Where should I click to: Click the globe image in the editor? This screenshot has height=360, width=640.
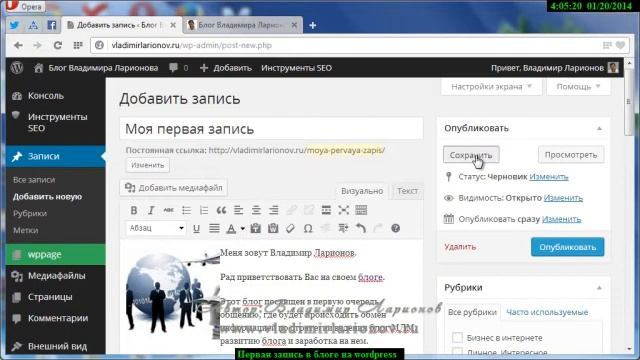point(172,292)
